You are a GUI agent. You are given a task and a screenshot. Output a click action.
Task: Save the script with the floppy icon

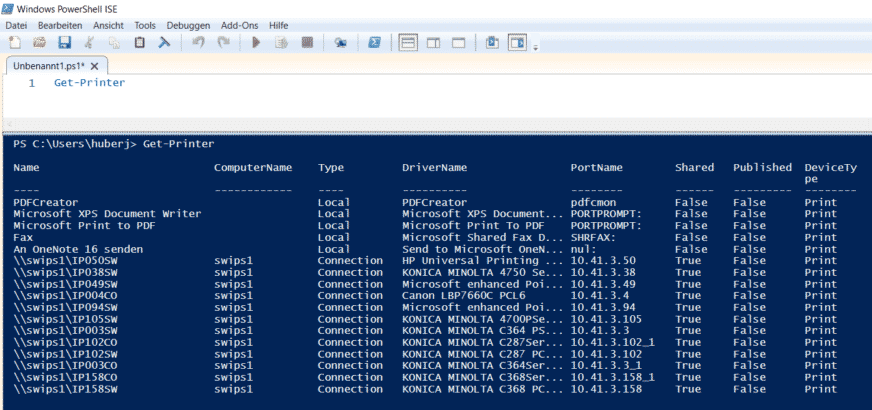pos(65,43)
